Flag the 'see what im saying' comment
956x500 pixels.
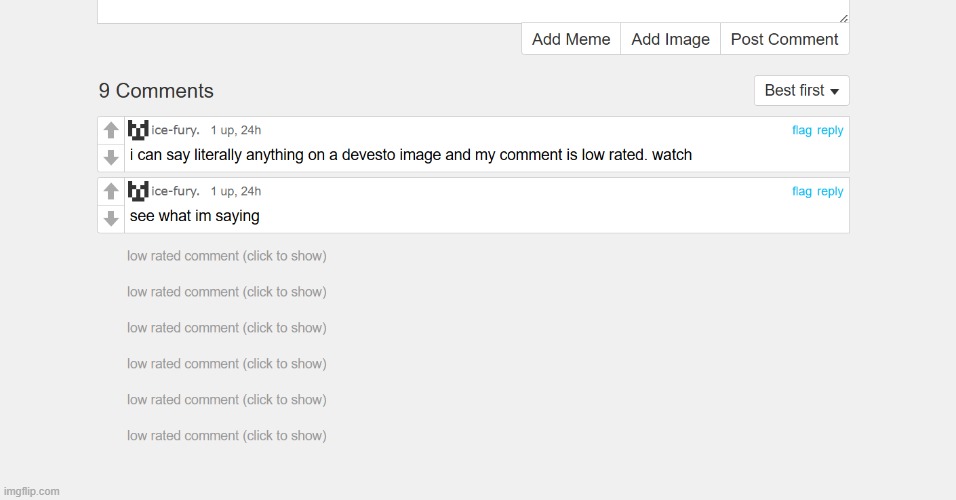(x=802, y=192)
